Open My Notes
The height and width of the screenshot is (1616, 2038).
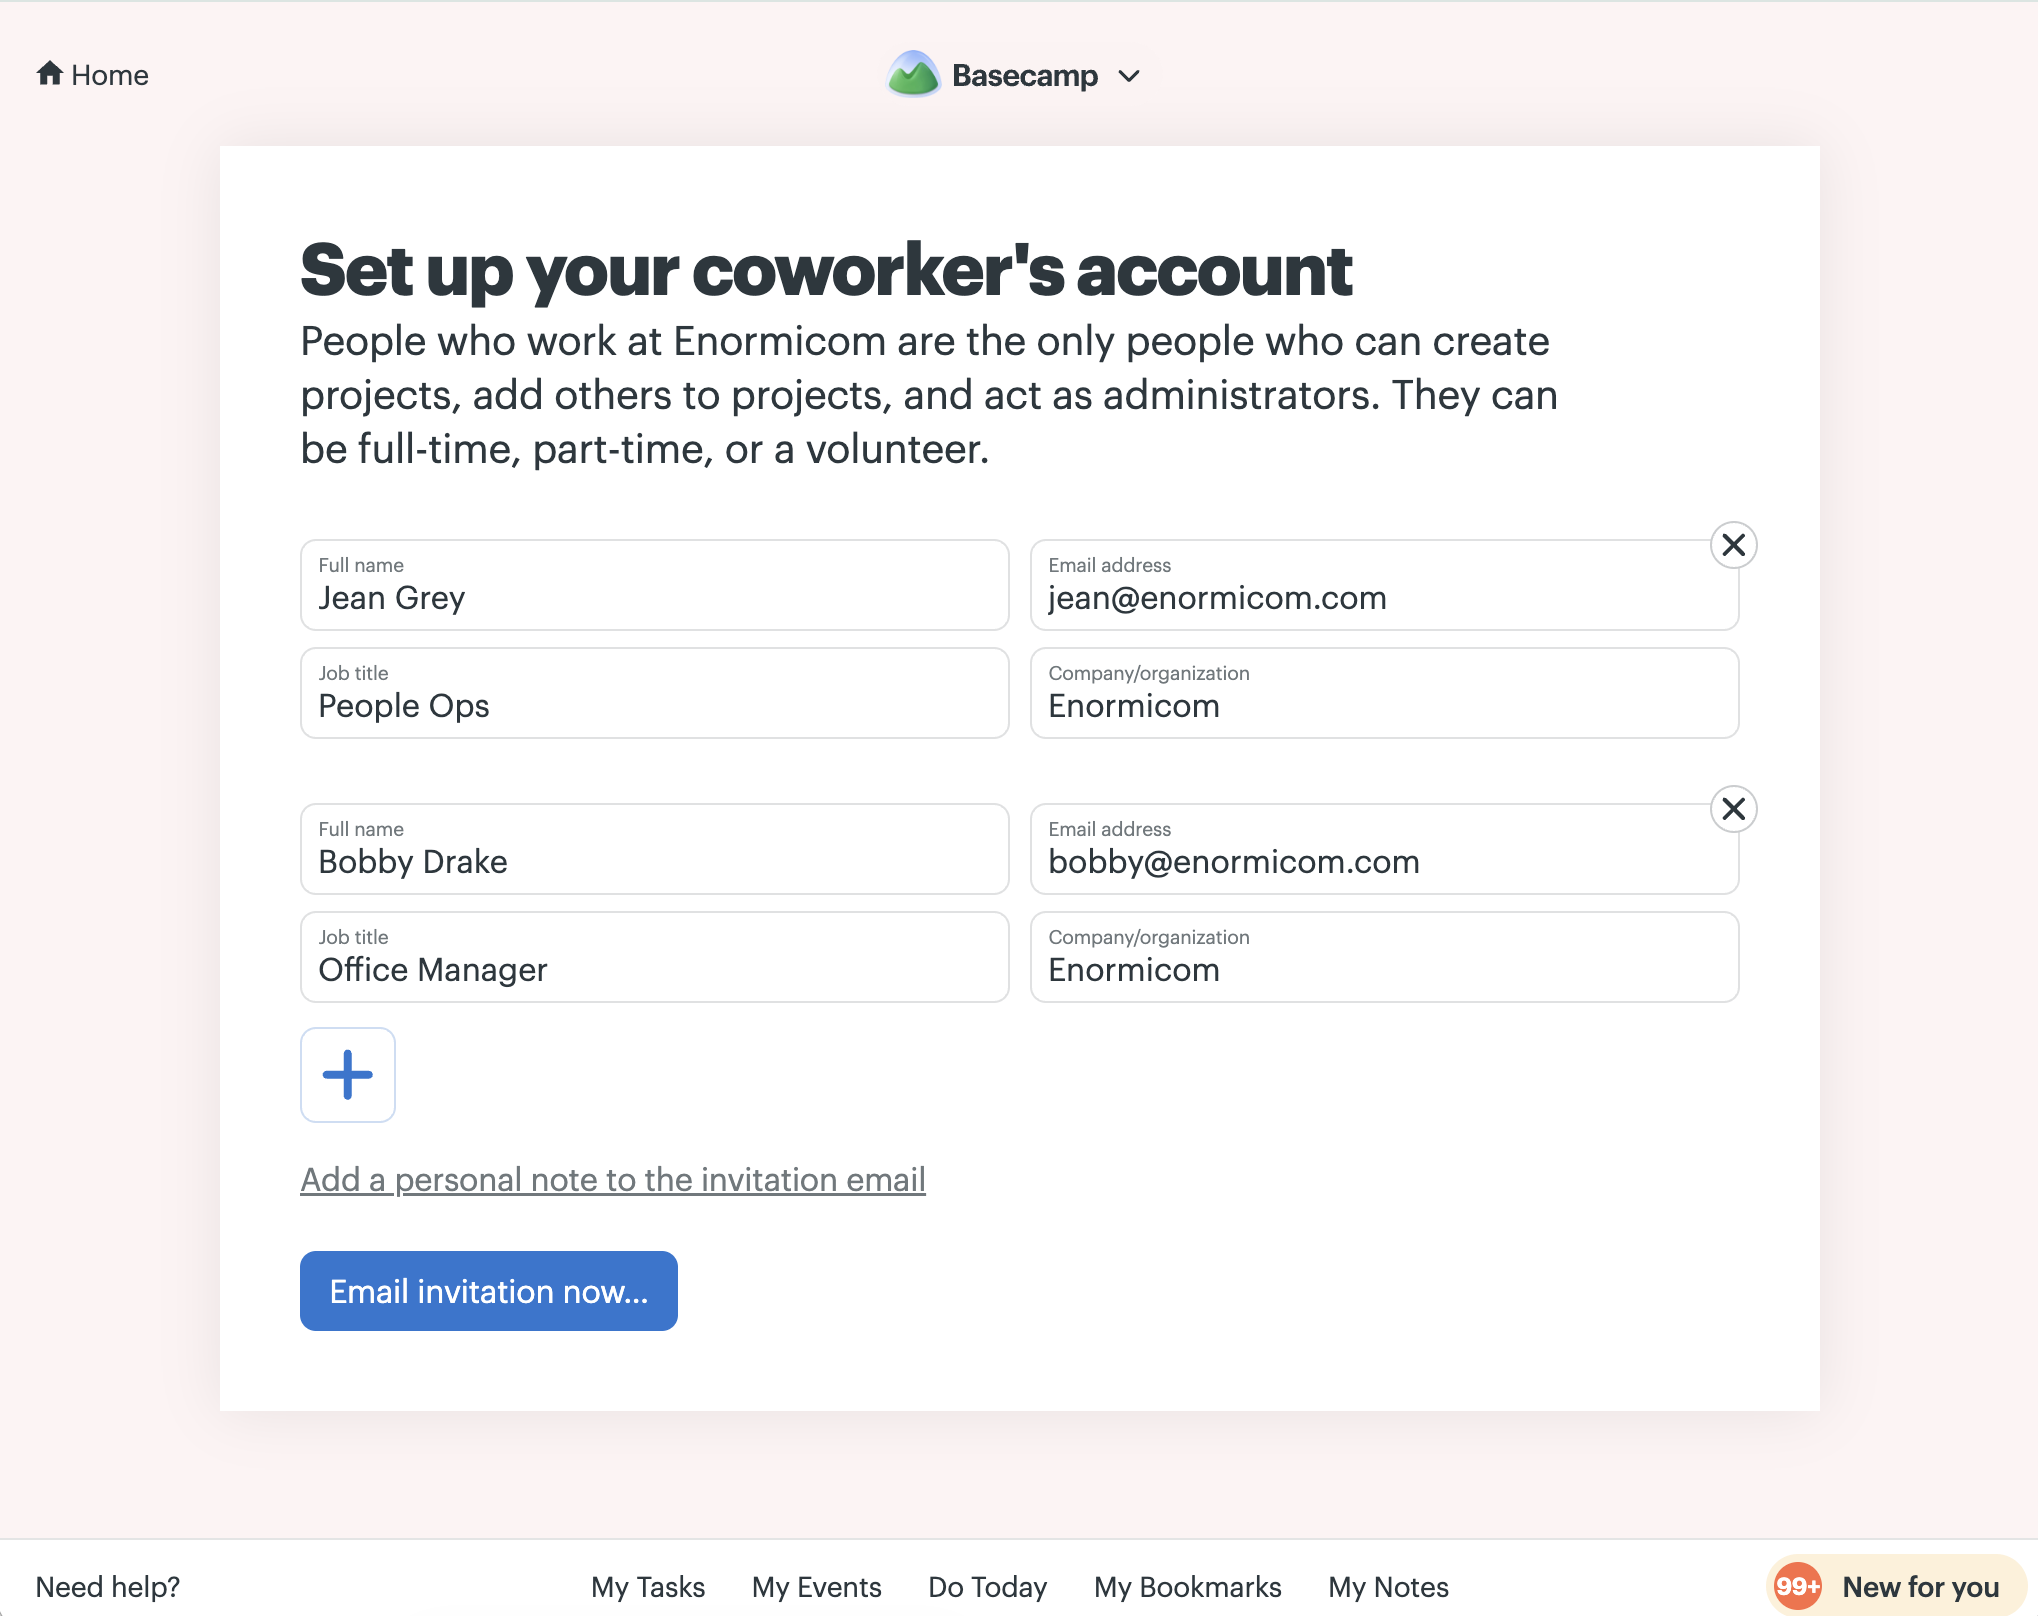pos(1388,1587)
